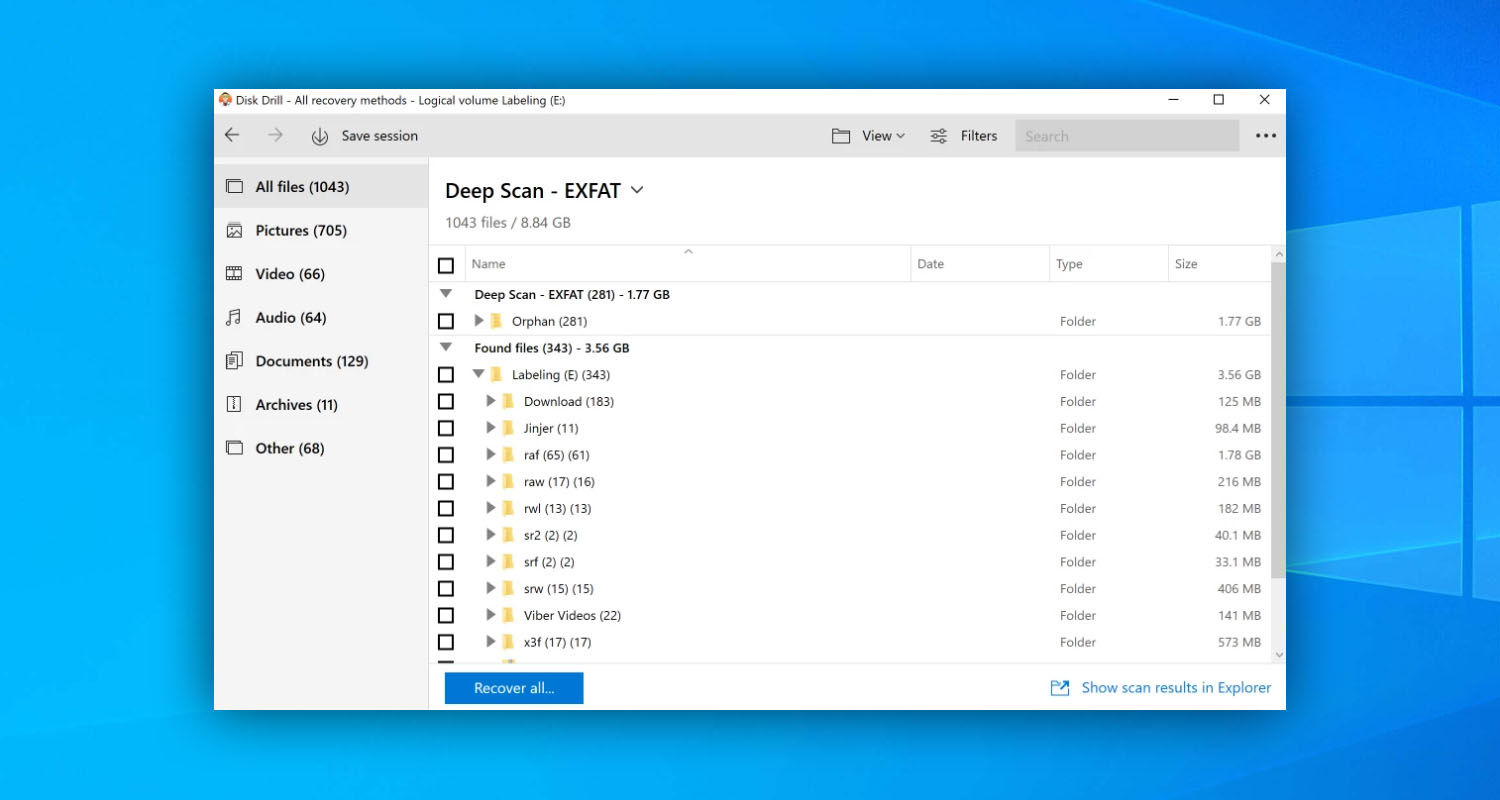
Task: Click the scrollbar down arrow
Action: (x=1278, y=654)
